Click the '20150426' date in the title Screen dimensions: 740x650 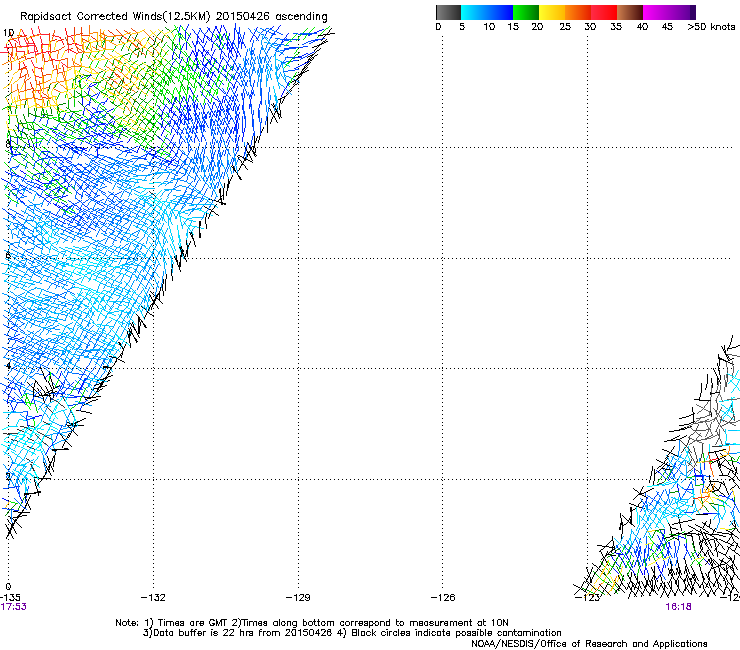(x=243, y=17)
